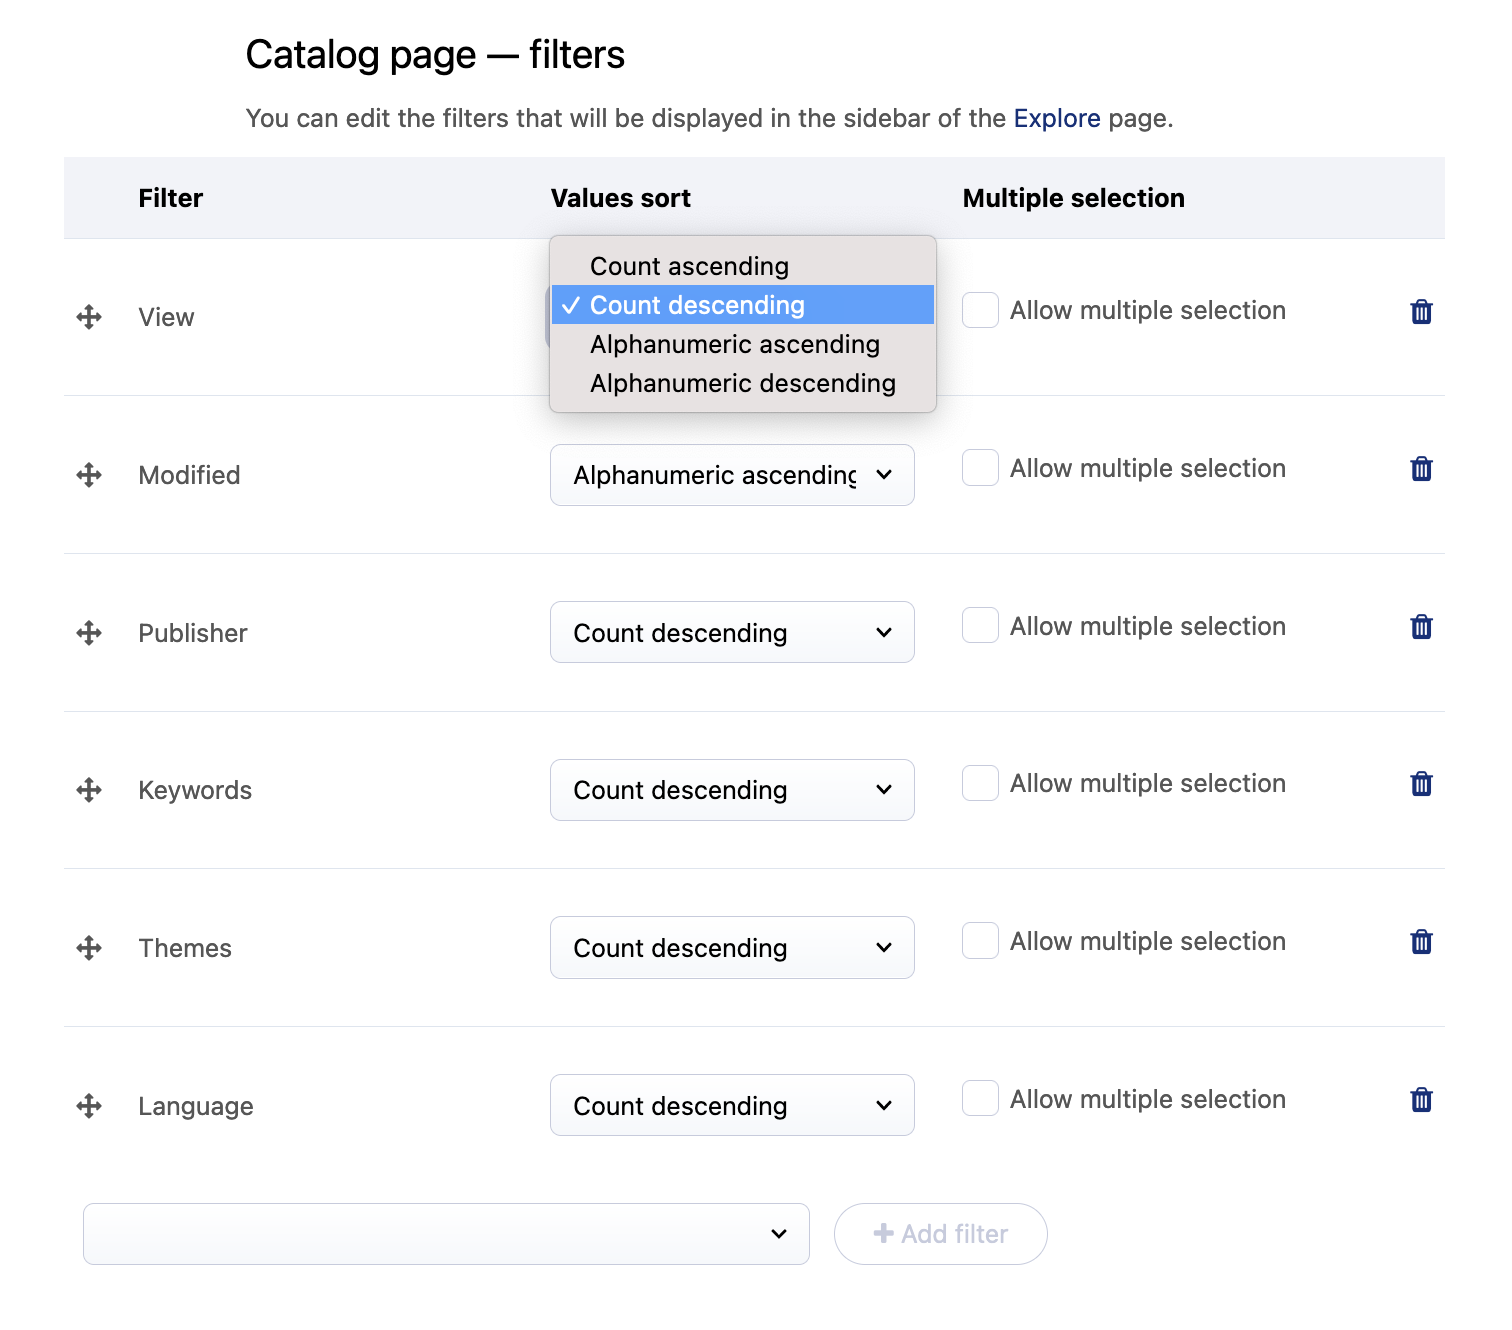Click the reorder handle next to Themes

(x=89, y=948)
